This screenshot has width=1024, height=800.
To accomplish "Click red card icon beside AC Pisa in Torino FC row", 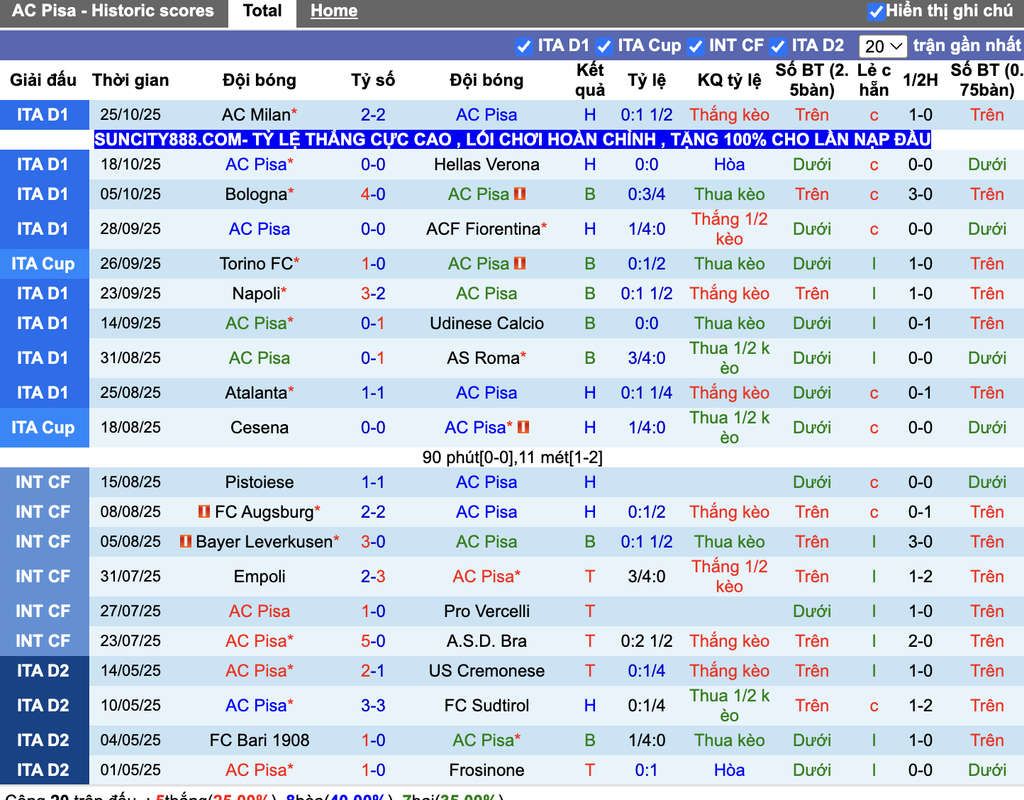I will click(x=520, y=263).
